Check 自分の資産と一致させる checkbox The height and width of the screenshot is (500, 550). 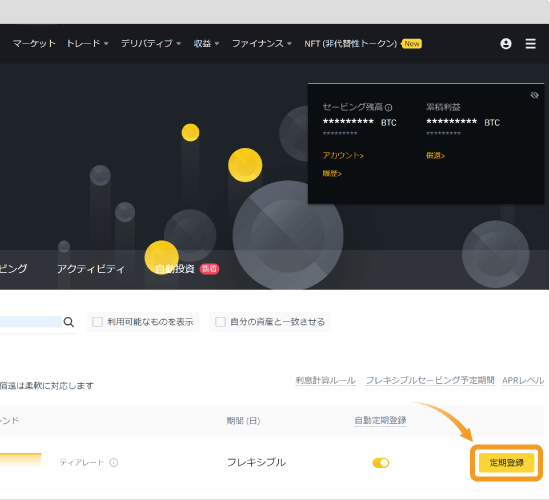click(220, 322)
